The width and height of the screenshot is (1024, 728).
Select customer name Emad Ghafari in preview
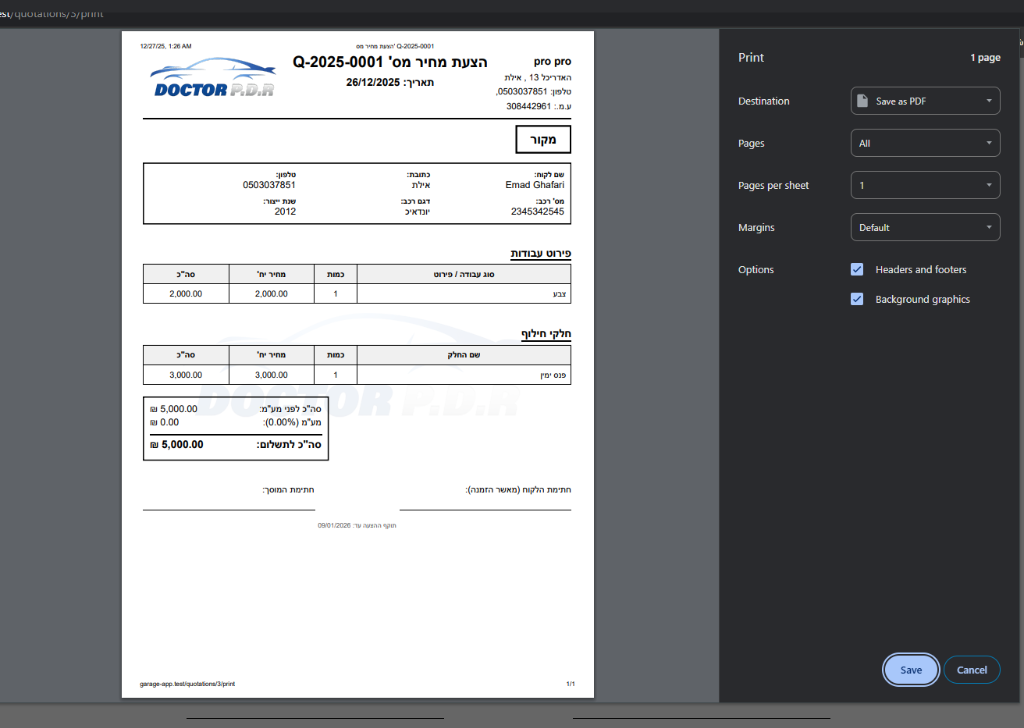pos(535,185)
